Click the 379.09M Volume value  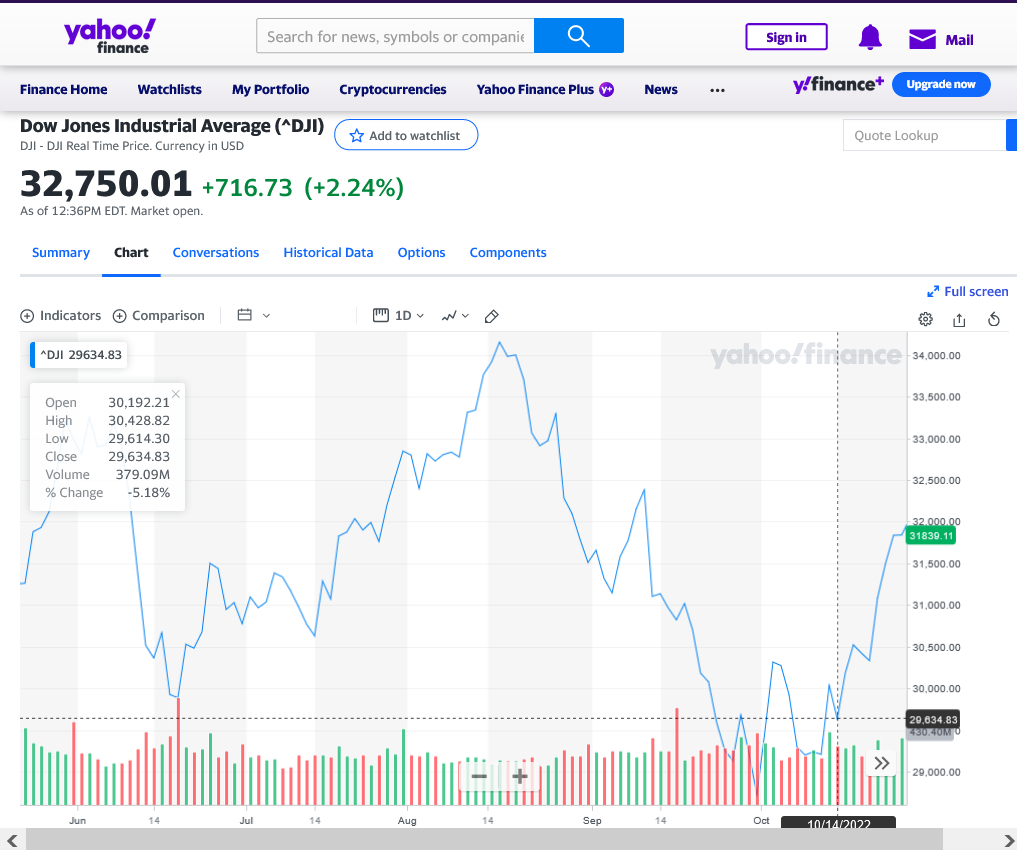(x=143, y=475)
